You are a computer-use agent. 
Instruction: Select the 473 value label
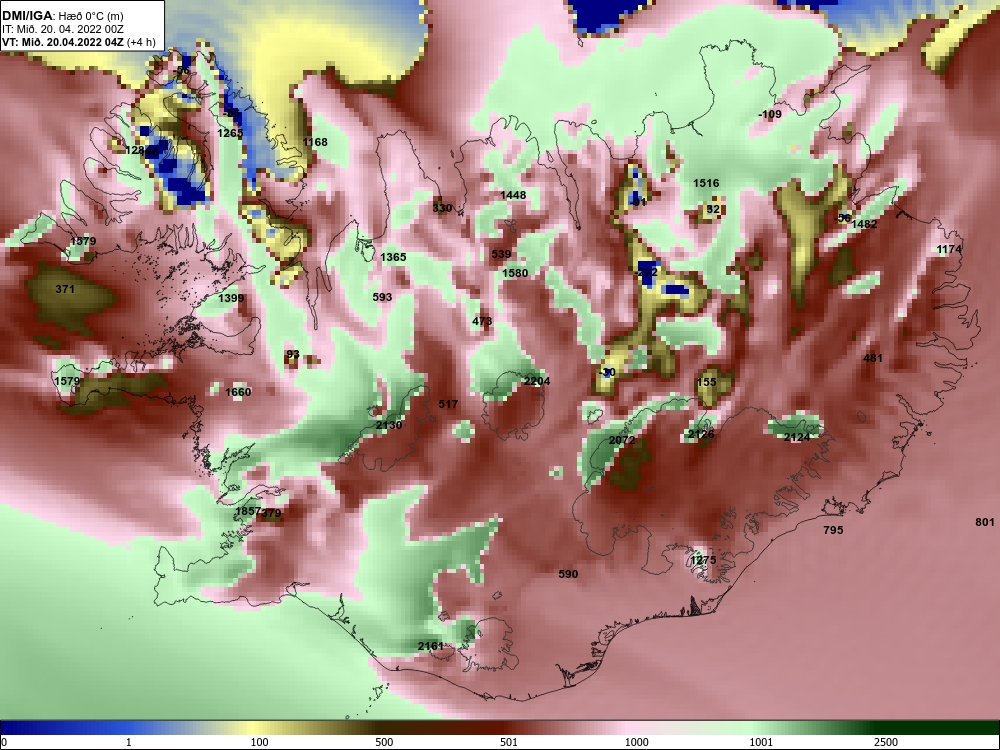point(482,321)
